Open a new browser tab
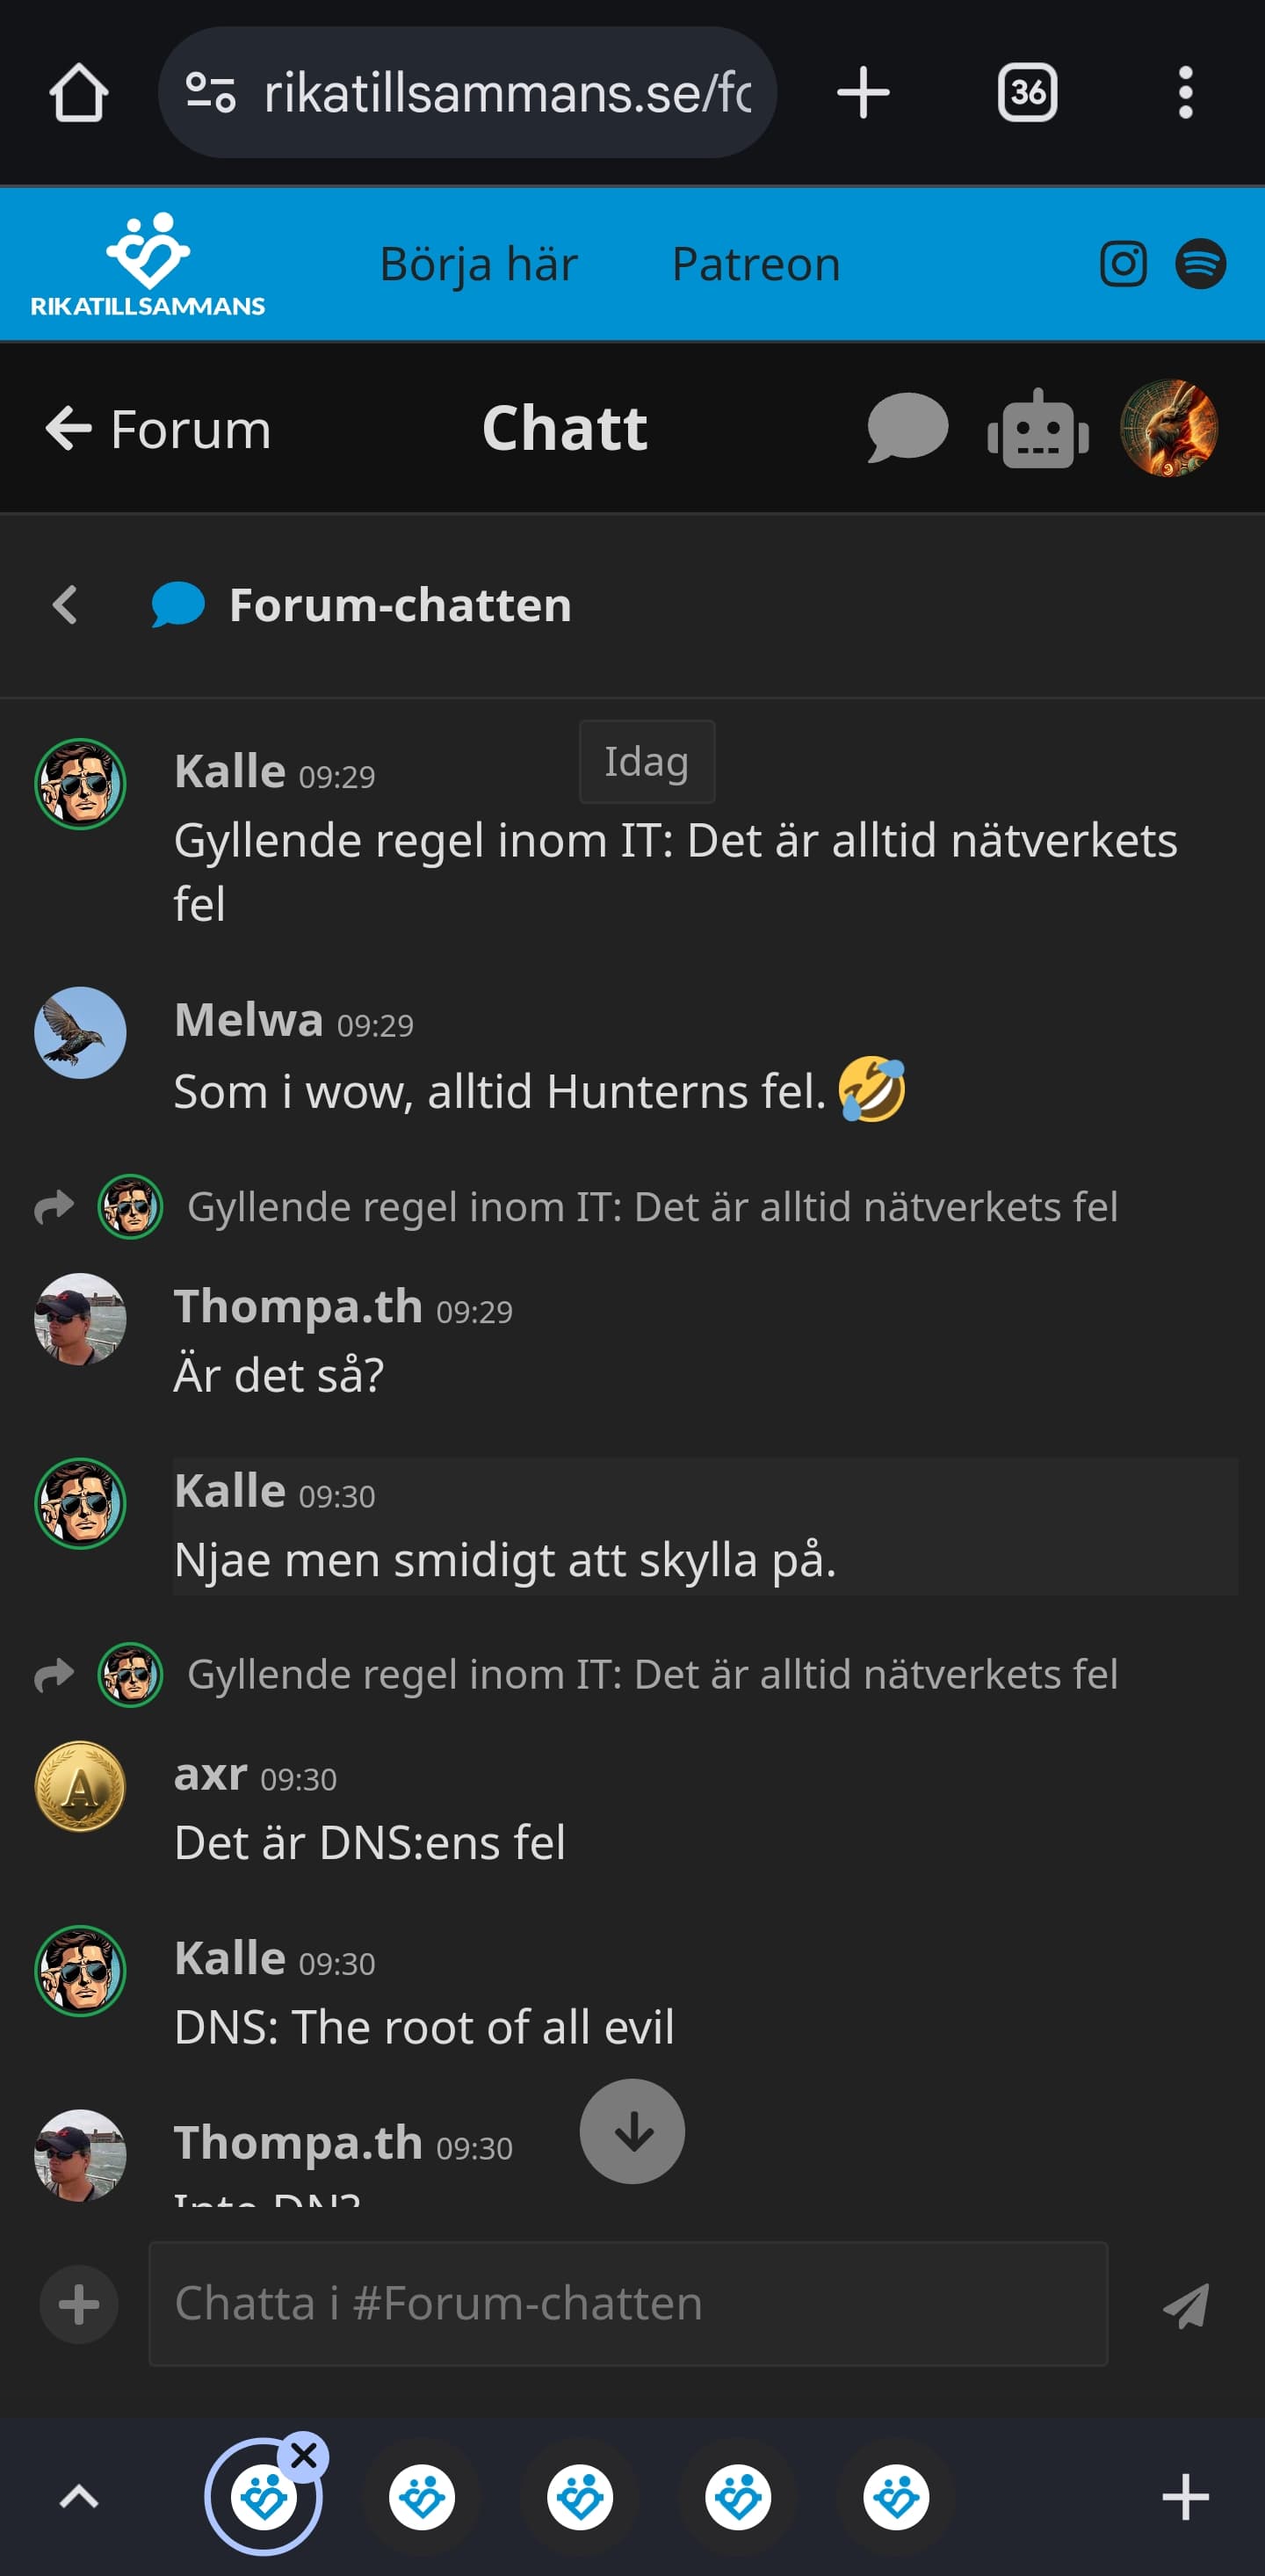Screen dimensions: 1265x2576 click(x=862, y=93)
